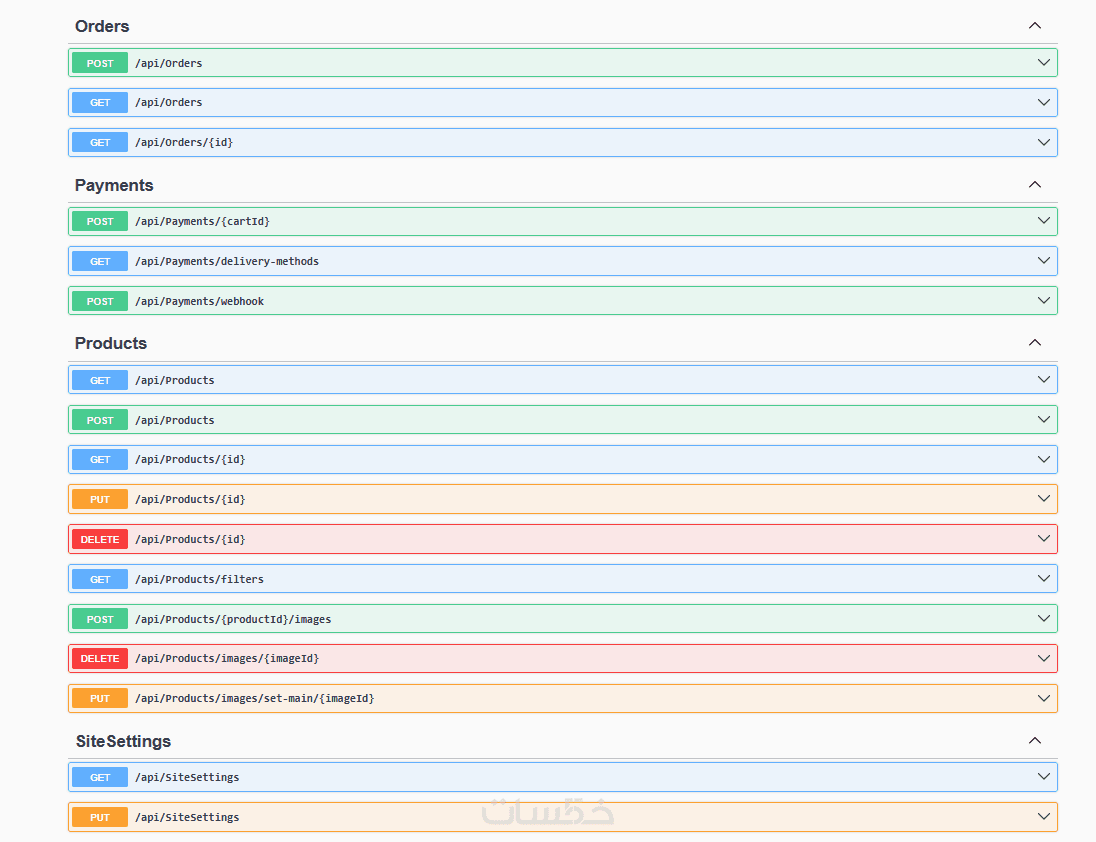
Task: Expand GET /api/Orders endpoint arrow
Action: (x=1044, y=102)
